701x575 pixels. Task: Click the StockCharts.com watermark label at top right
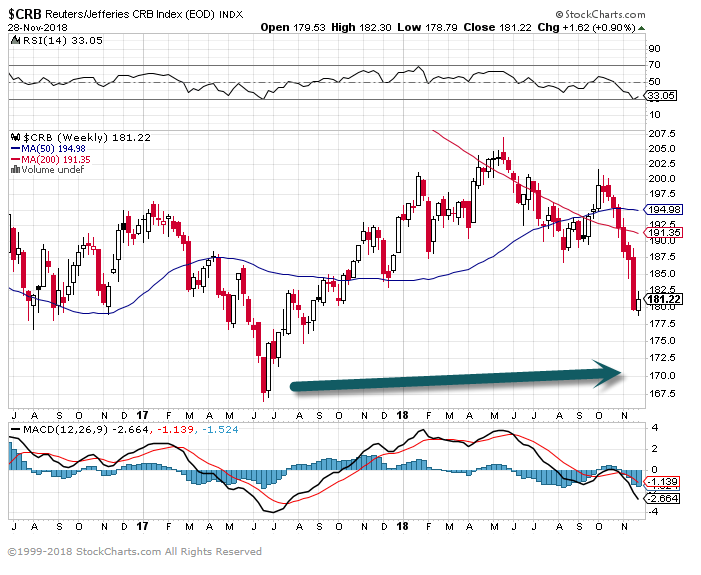point(600,14)
